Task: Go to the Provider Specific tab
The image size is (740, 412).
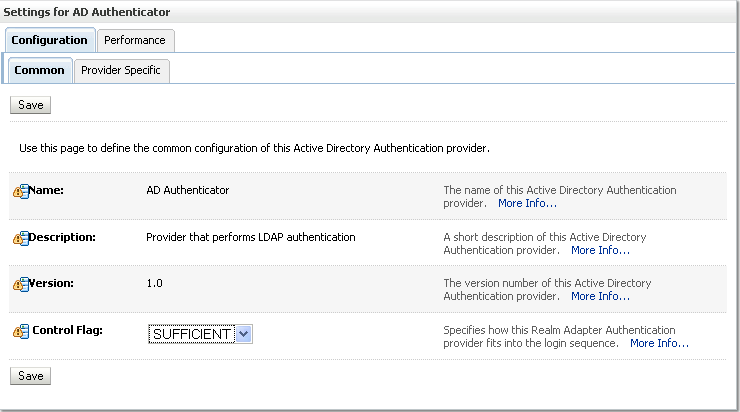Action: click(121, 70)
